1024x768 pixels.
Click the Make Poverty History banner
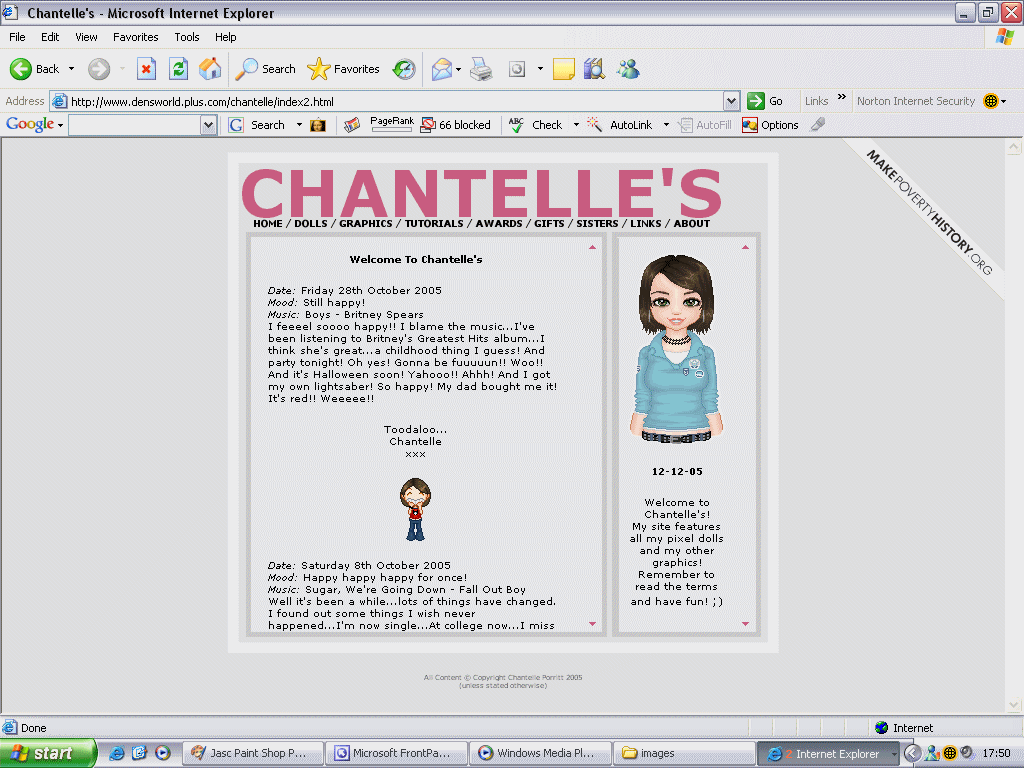929,213
